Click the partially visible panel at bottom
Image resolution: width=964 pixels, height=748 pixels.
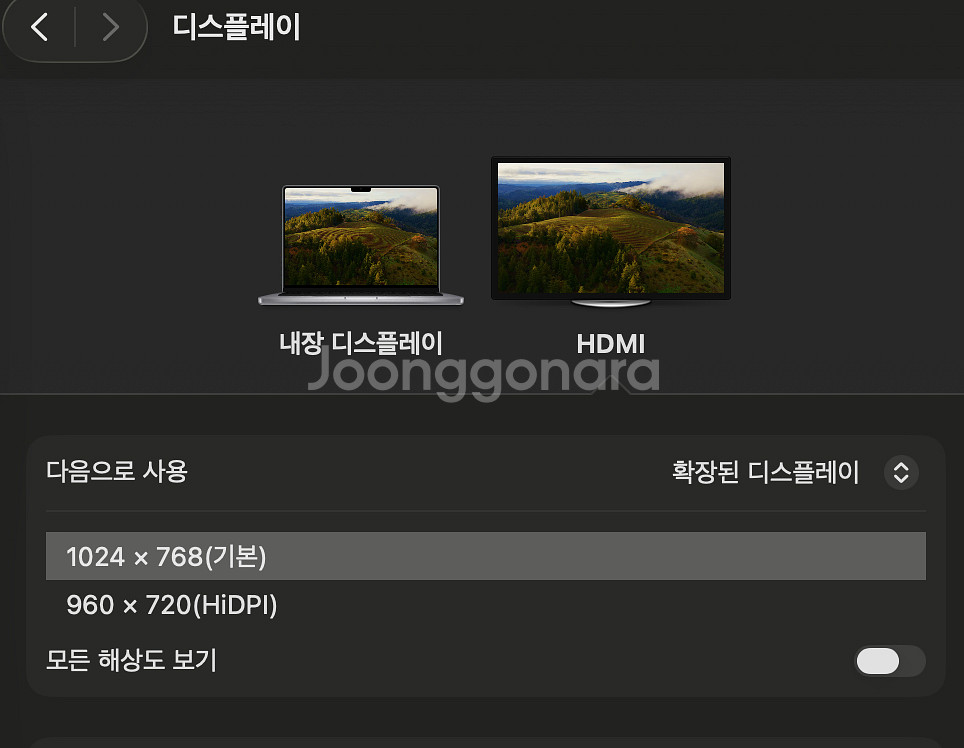click(x=486, y=742)
